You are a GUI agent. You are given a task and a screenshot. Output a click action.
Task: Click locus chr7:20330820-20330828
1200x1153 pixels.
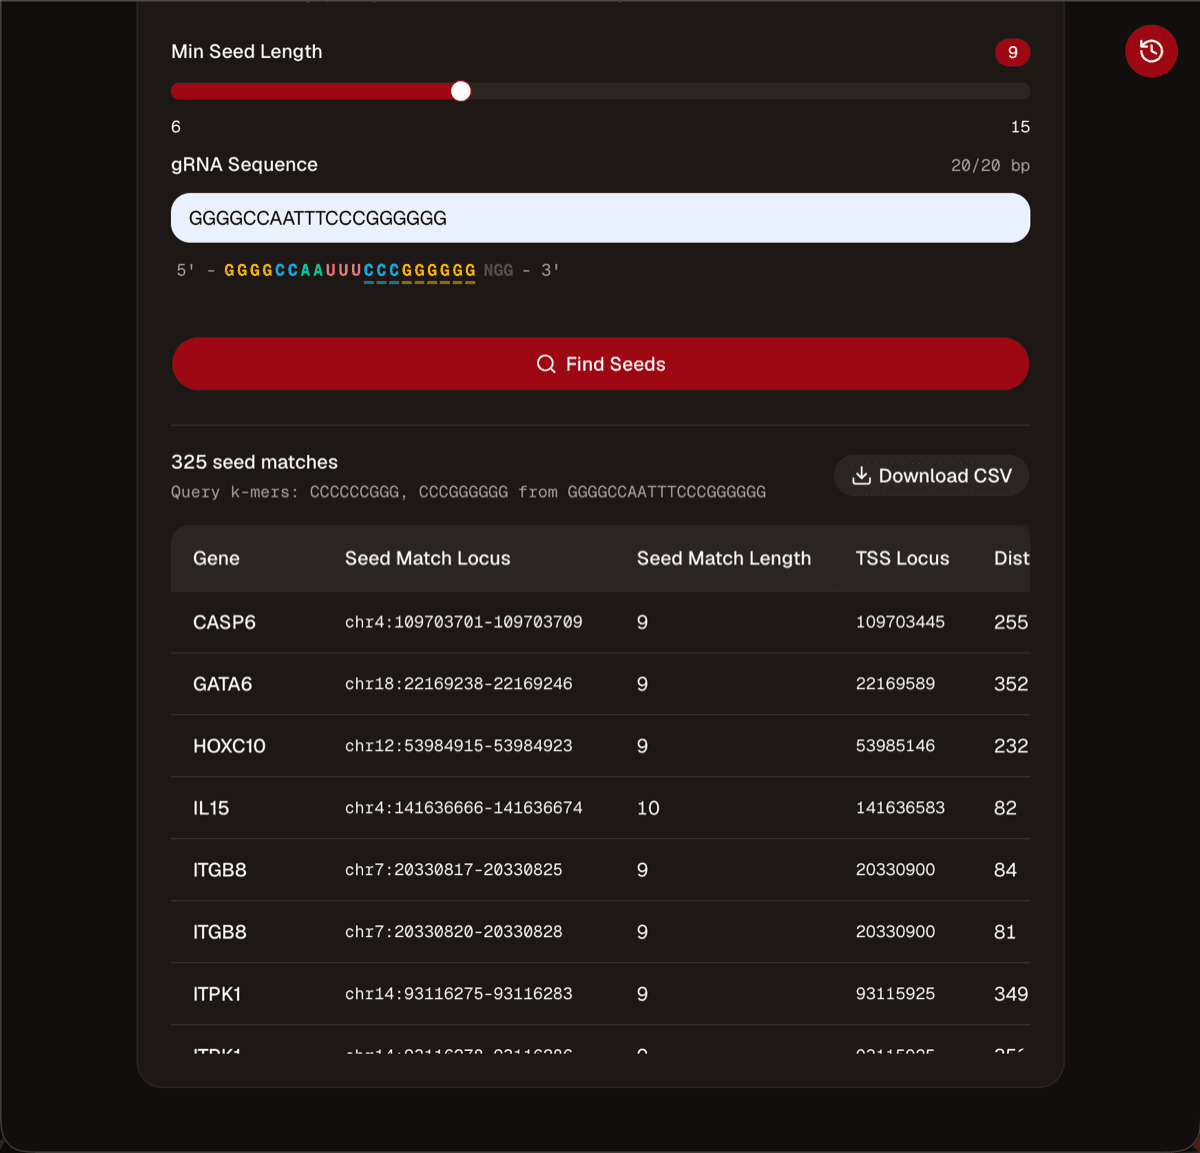[x=454, y=932]
